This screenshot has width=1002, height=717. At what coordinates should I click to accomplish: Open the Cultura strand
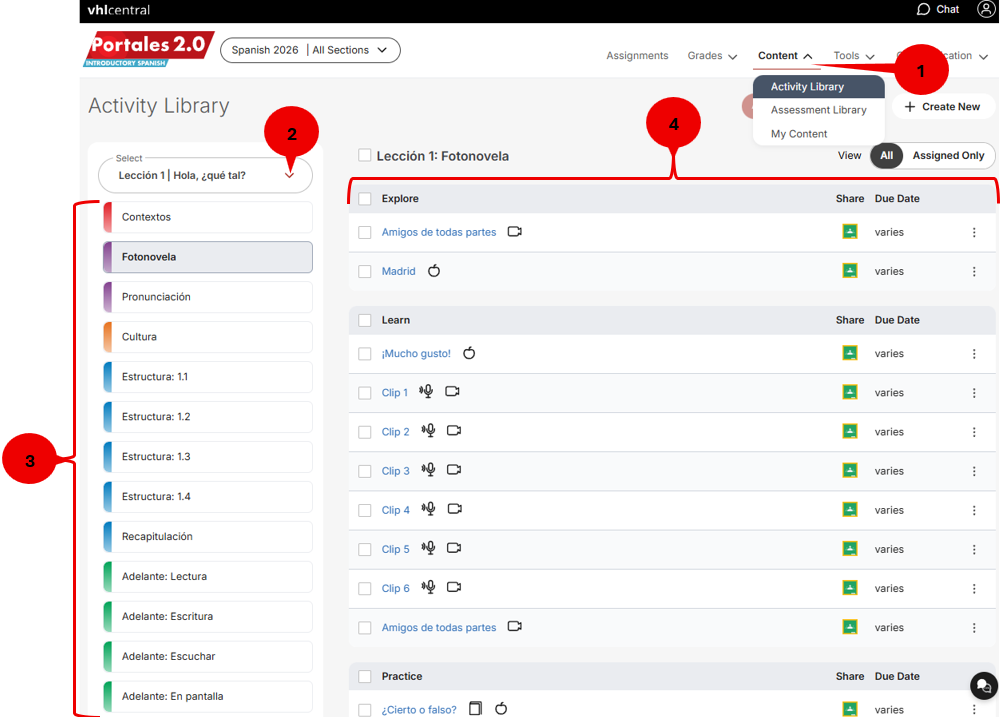pos(208,337)
